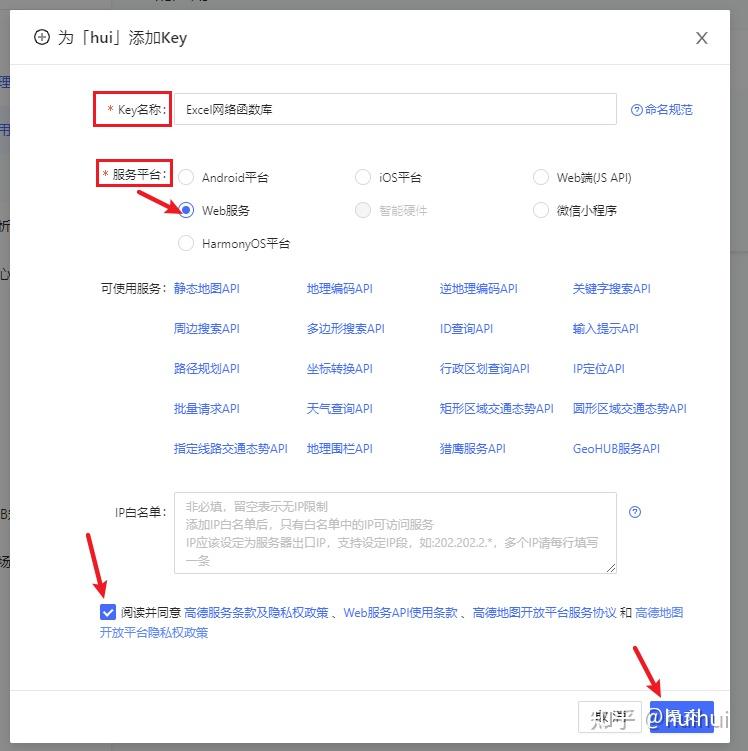
Task: Select the Android平台 radio button
Action: tap(186, 177)
